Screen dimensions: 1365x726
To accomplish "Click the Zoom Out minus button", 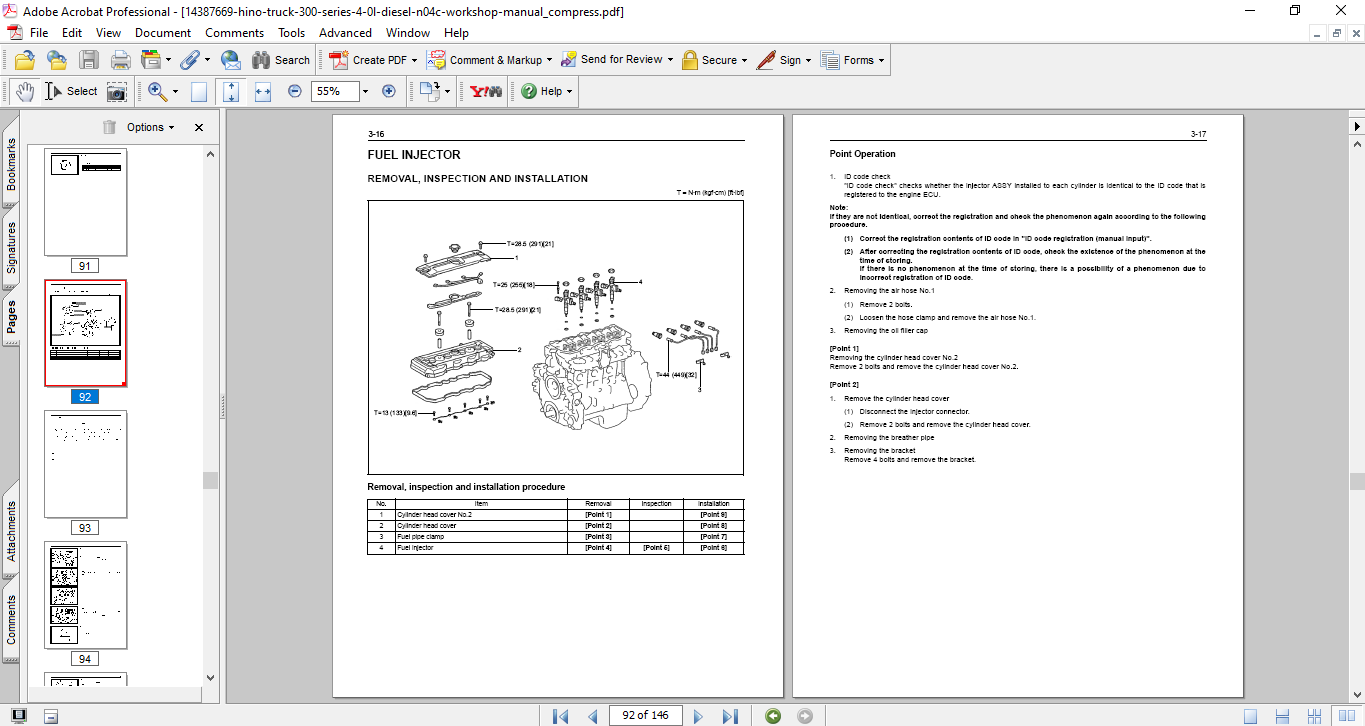I will pyautogui.click(x=295, y=91).
